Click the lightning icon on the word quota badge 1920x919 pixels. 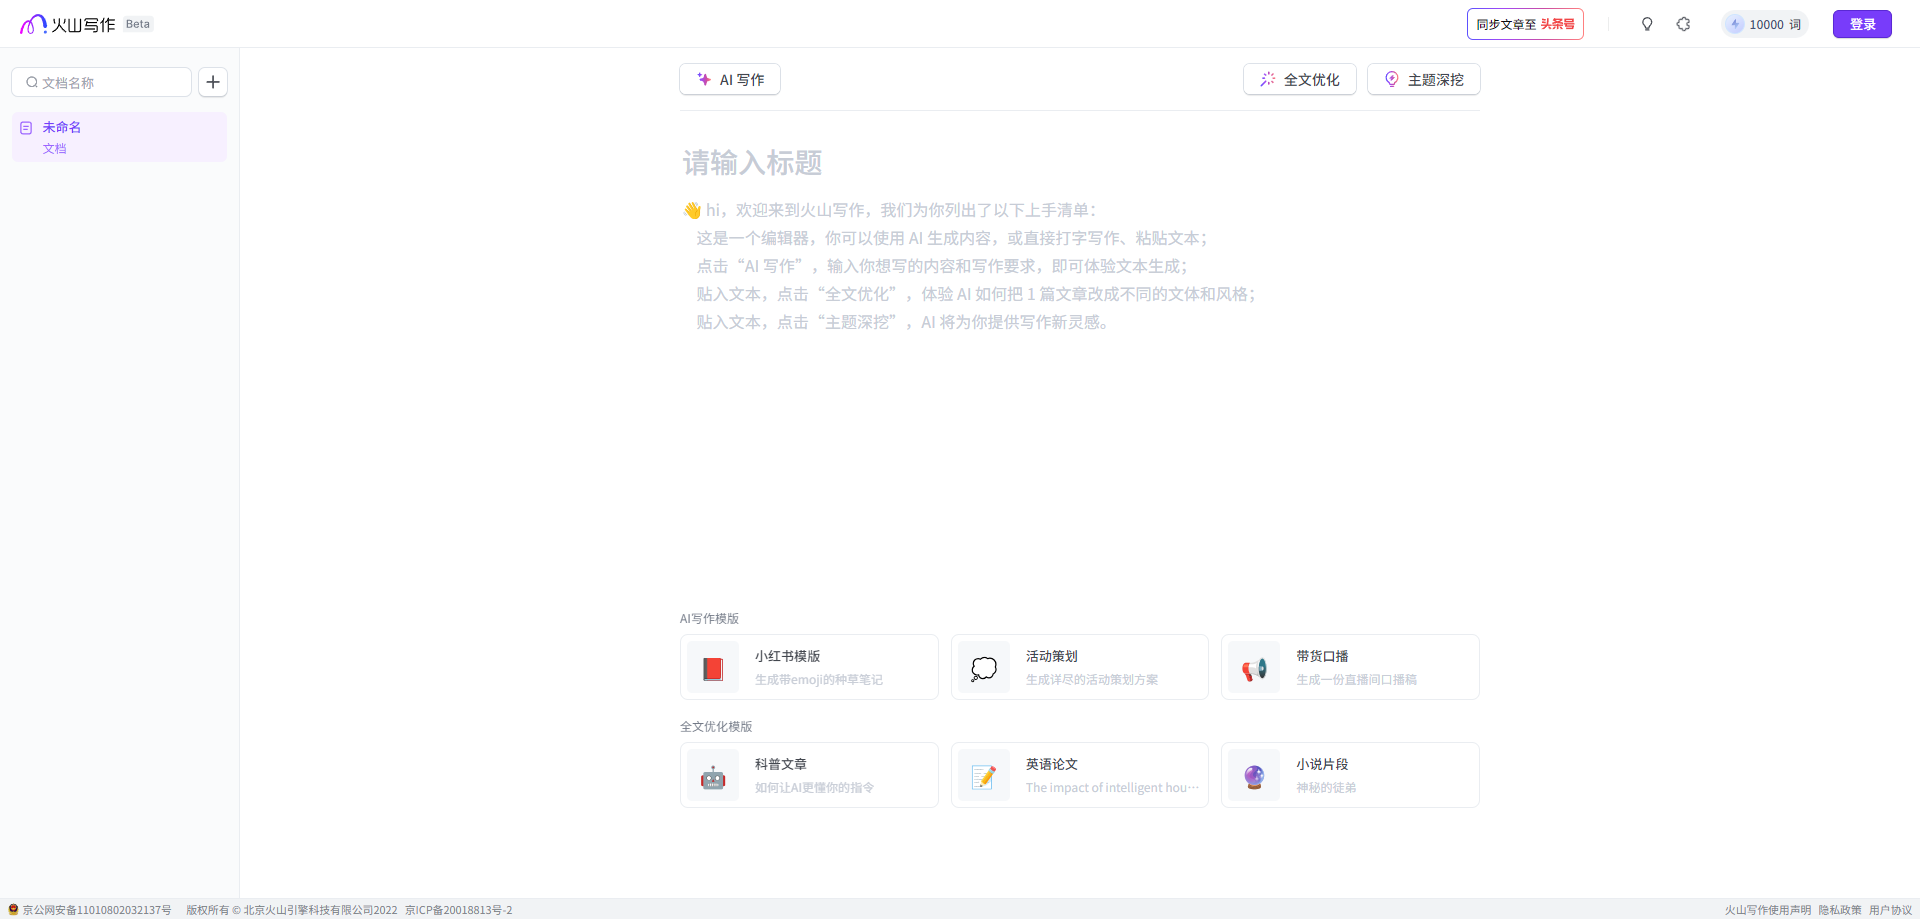(x=1732, y=23)
